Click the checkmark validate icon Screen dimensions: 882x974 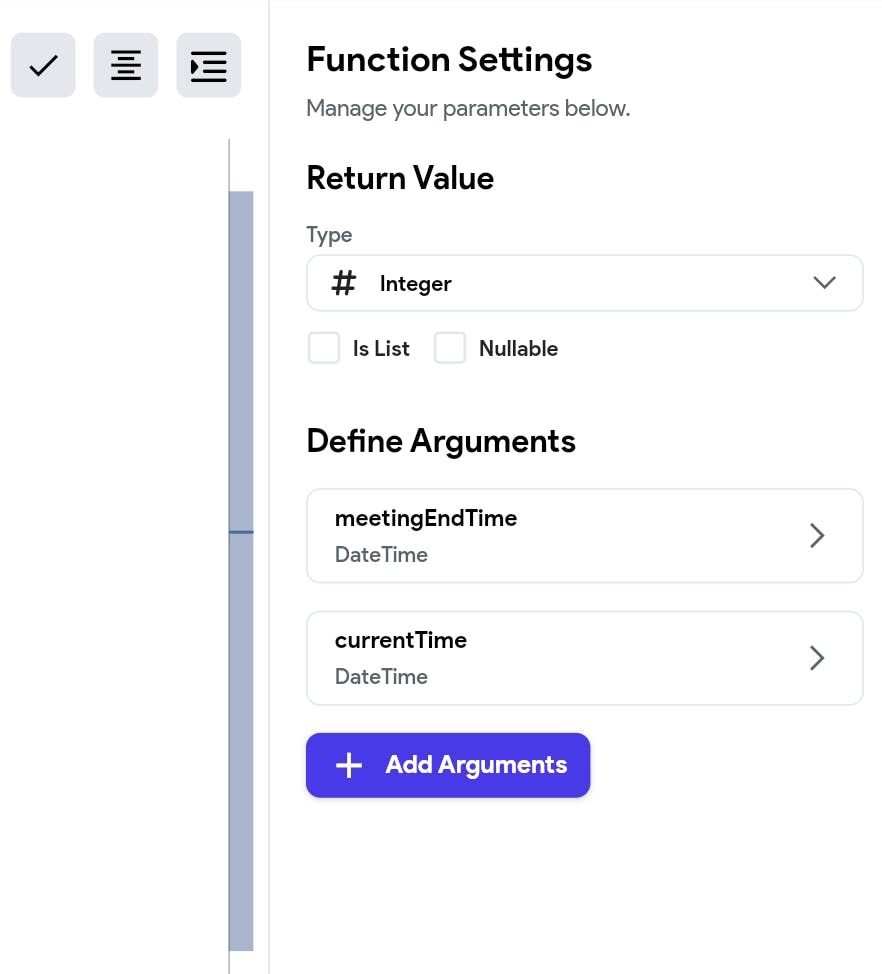point(43,65)
